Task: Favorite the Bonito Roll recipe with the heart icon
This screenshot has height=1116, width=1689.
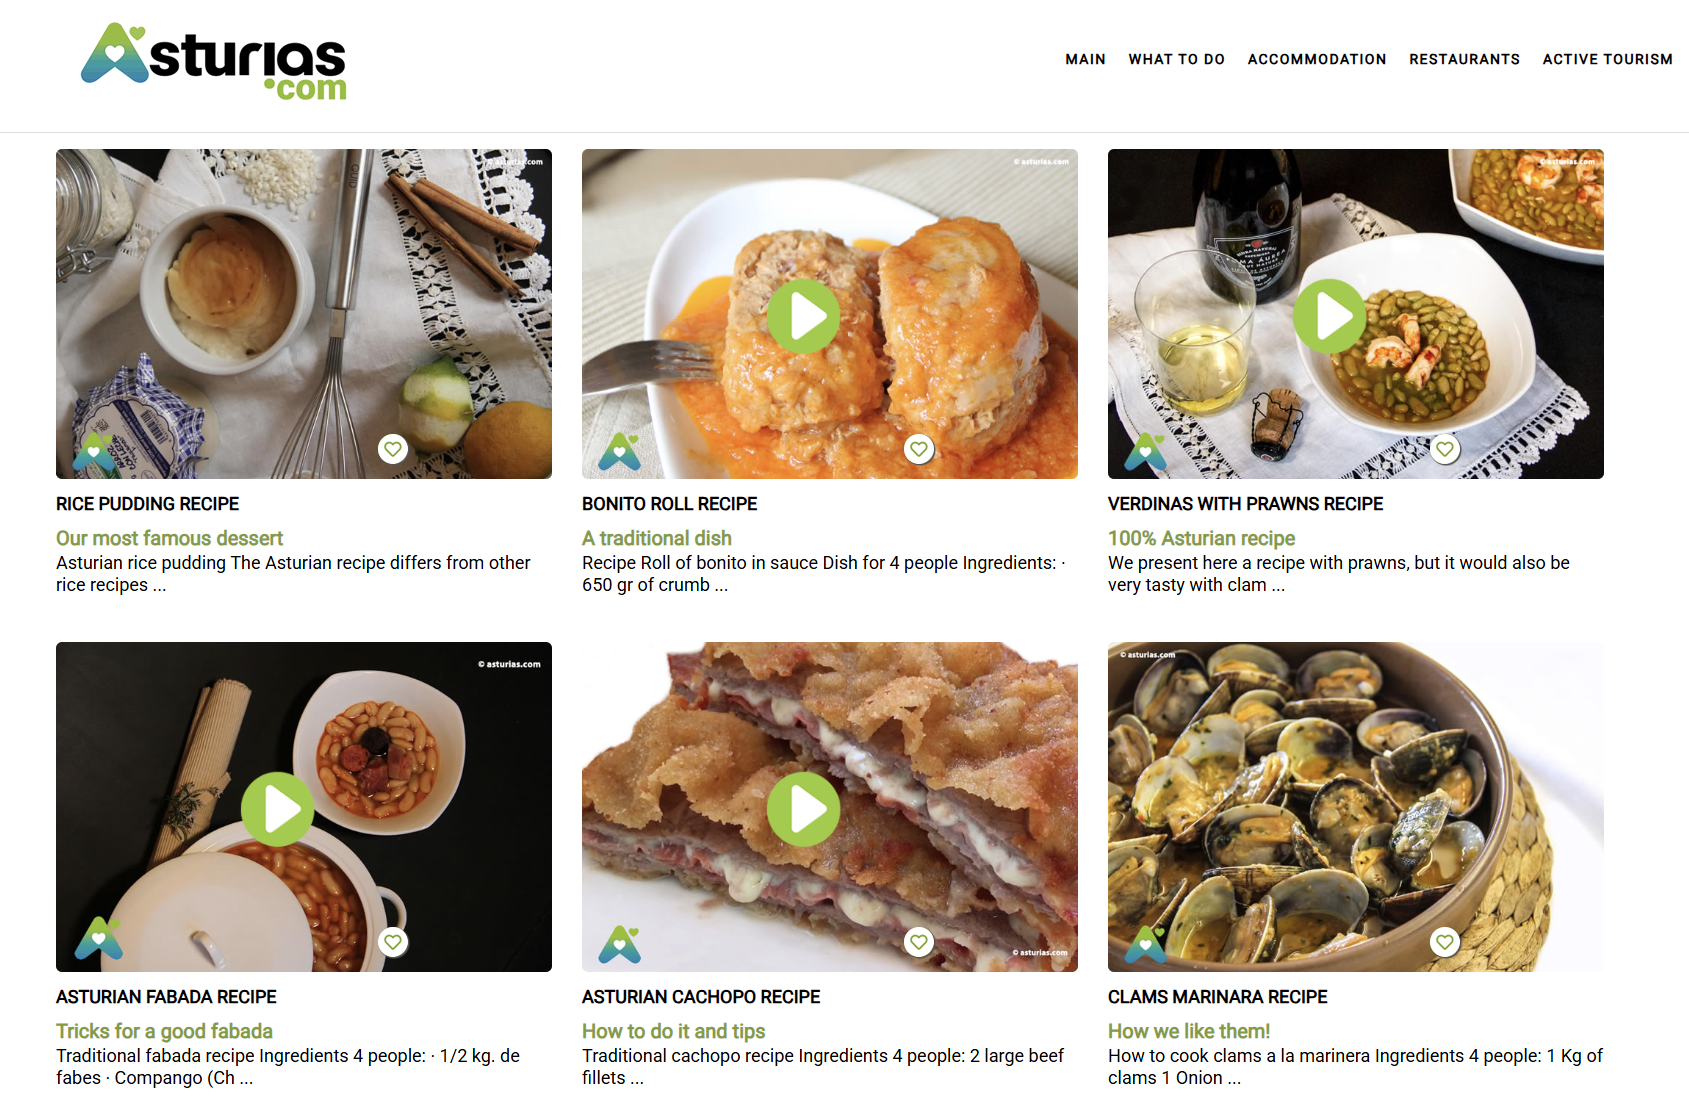Action: (919, 449)
